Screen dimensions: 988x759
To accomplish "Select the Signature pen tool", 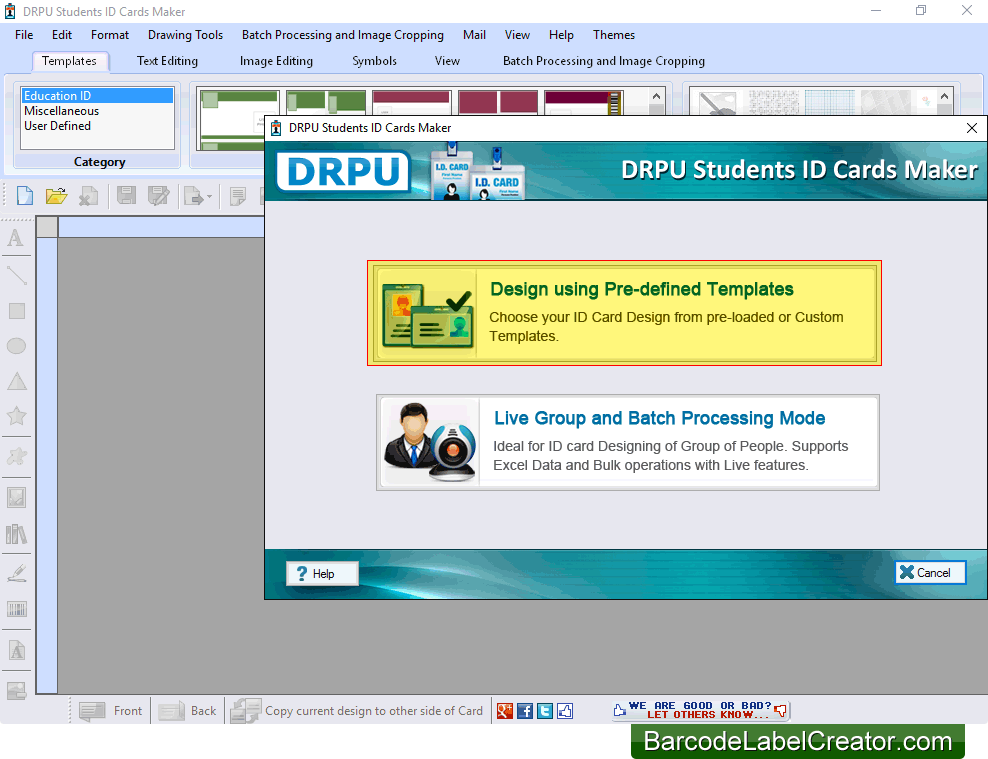I will pyautogui.click(x=16, y=573).
